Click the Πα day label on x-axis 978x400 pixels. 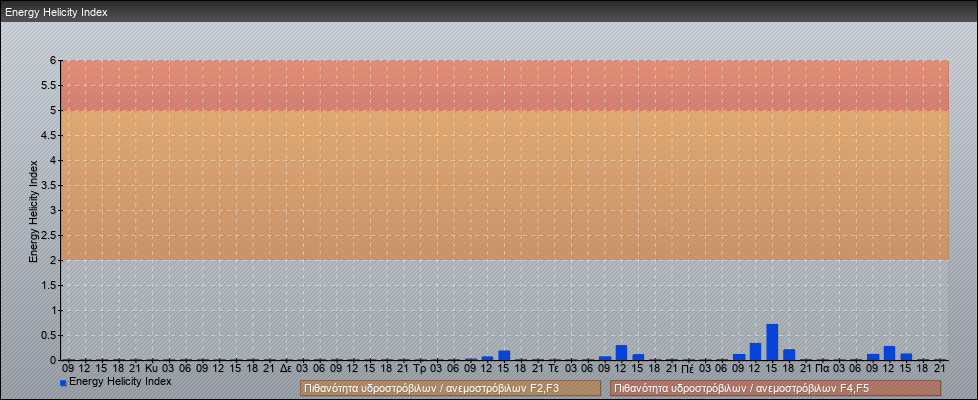click(x=822, y=369)
